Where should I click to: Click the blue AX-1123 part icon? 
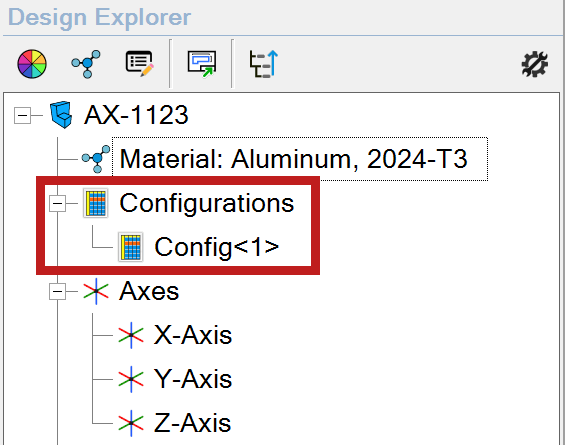pyautogui.click(x=61, y=115)
